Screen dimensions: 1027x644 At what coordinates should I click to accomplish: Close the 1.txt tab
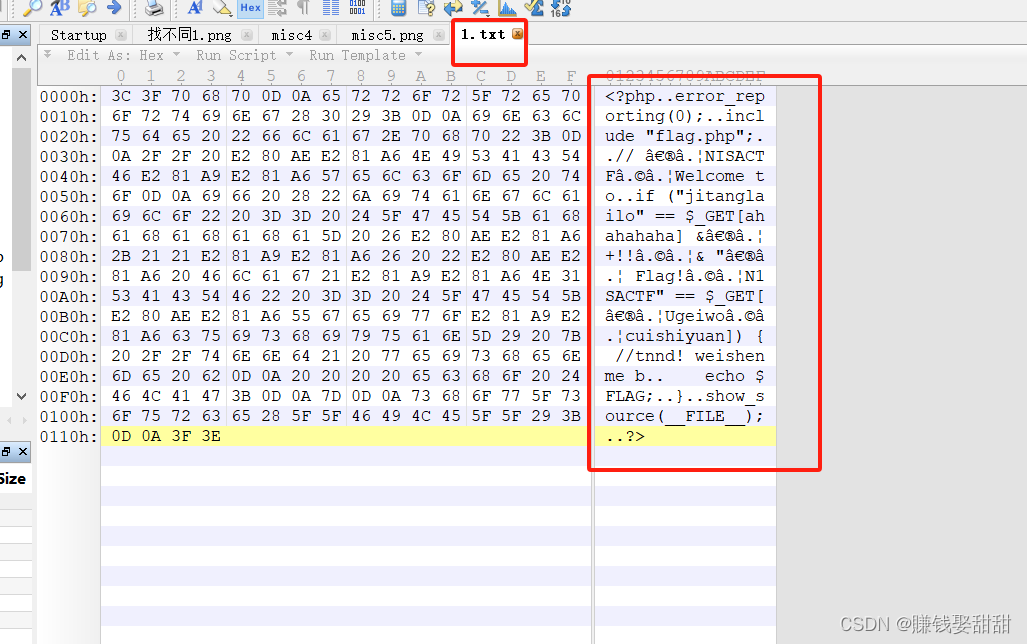click(517, 33)
